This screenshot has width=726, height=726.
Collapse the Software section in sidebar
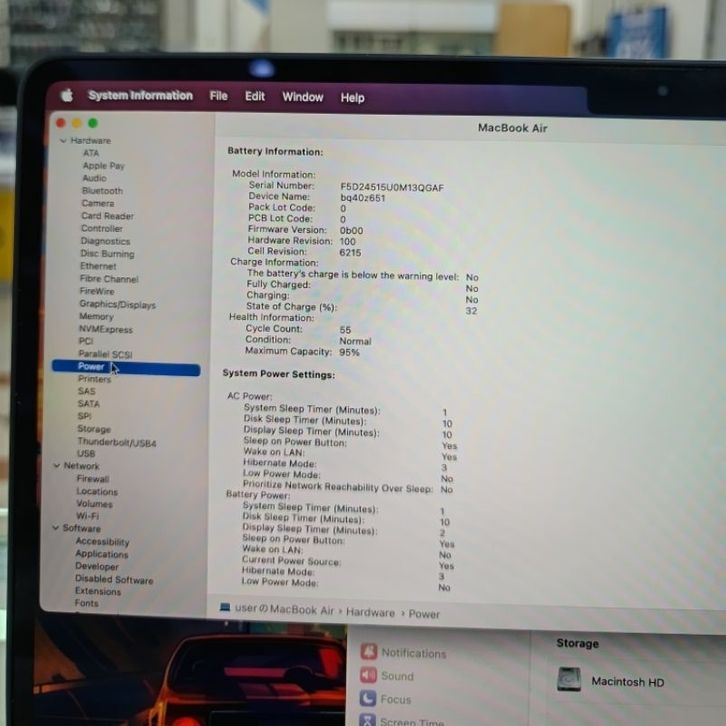[55, 528]
